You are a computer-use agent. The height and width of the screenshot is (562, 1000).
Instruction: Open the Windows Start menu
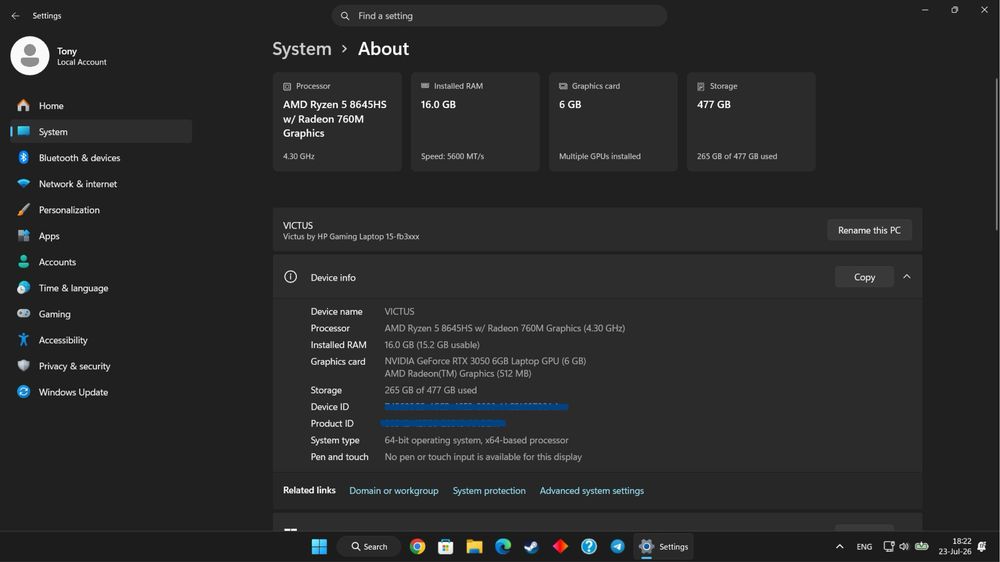319,547
